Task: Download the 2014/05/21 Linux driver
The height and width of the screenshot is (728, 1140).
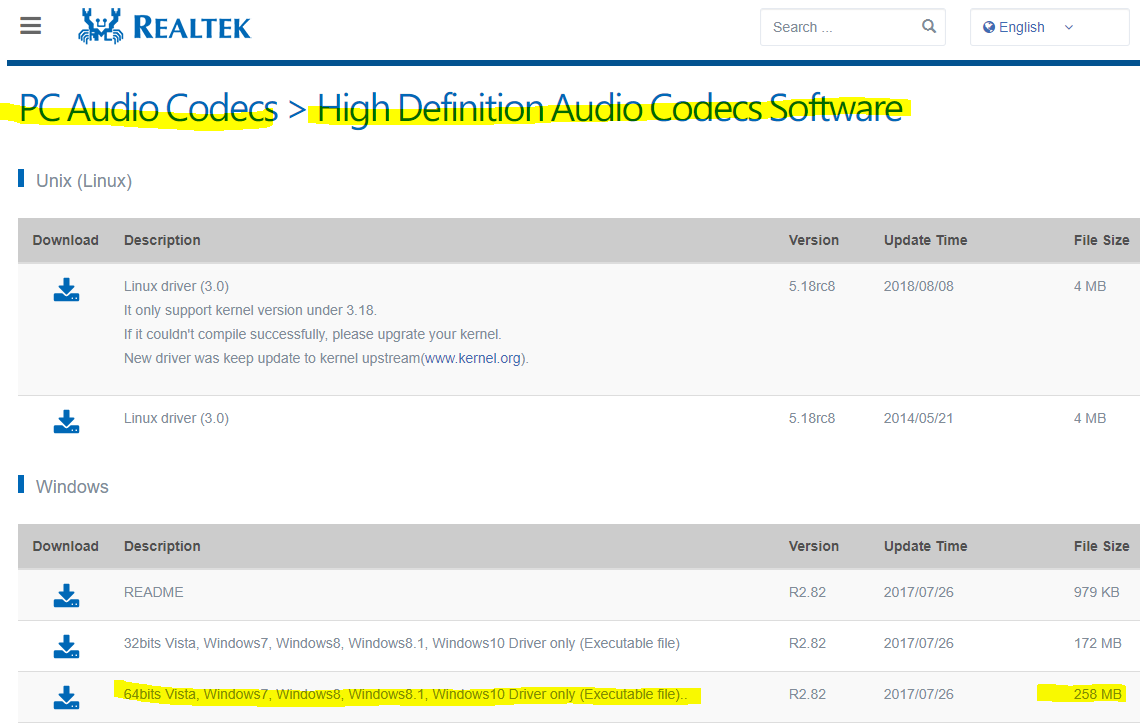Action: pos(66,421)
